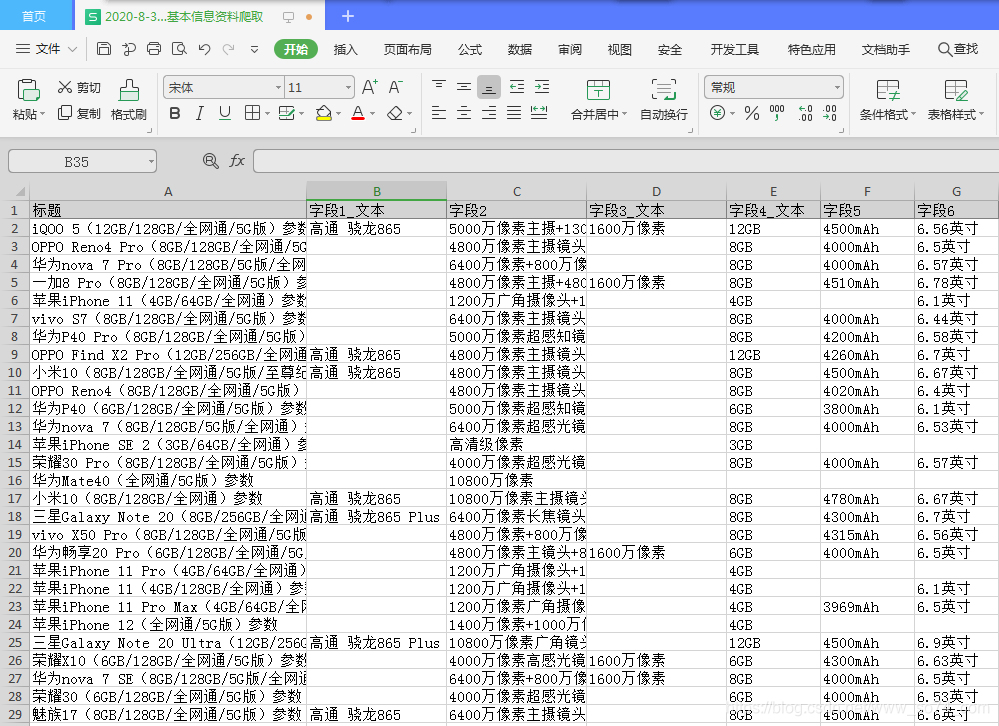Click the fill color bucket
The height and width of the screenshot is (726, 999).
(x=324, y=113)
